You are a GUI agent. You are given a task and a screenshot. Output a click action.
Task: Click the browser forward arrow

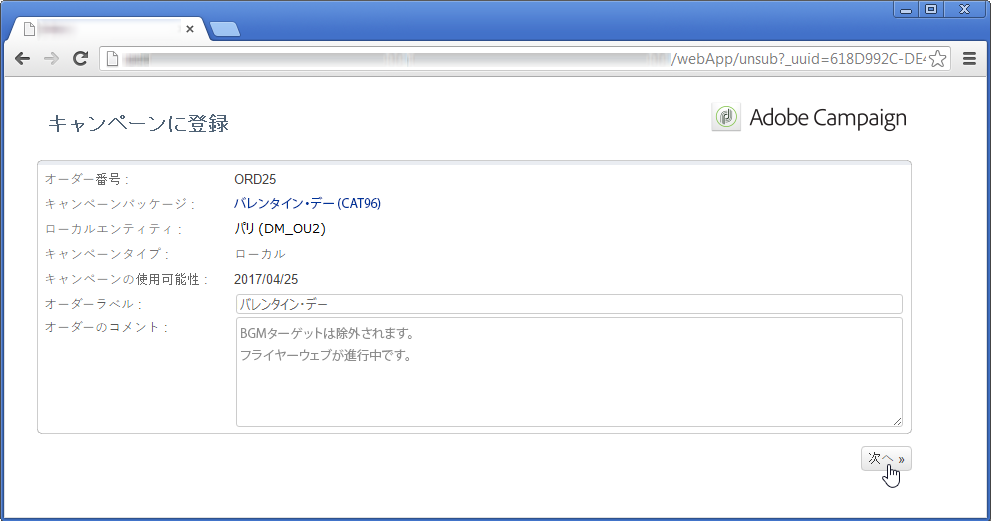[x=51, y=59]
